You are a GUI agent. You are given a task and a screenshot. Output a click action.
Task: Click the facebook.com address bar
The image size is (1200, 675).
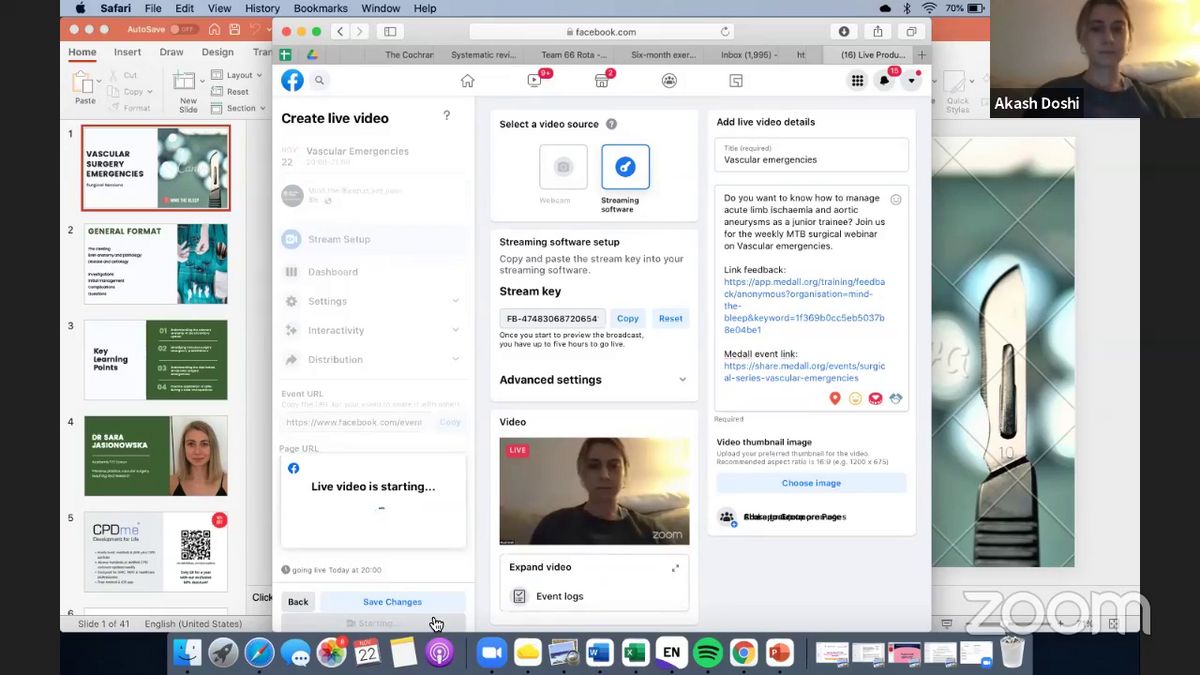point(602,32)
